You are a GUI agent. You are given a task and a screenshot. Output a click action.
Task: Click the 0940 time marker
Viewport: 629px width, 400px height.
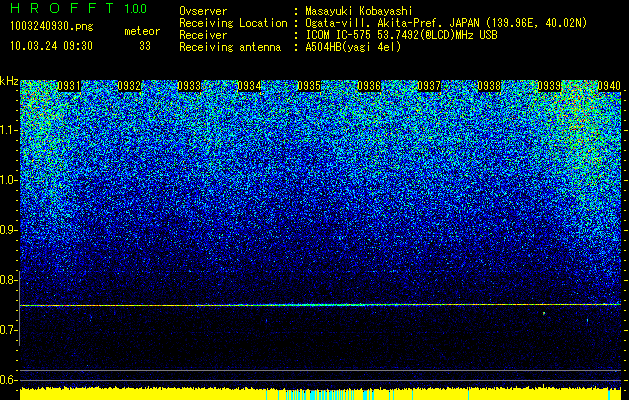coord(609,86)
